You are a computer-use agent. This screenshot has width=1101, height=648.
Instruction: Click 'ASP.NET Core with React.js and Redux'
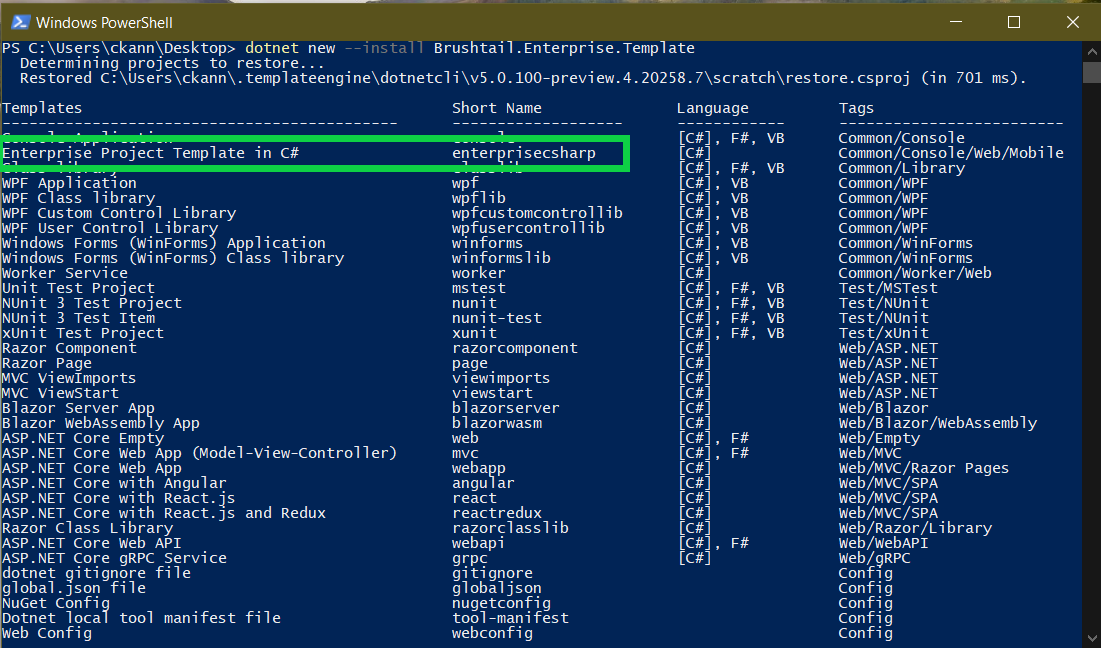[x=164, y=513]
